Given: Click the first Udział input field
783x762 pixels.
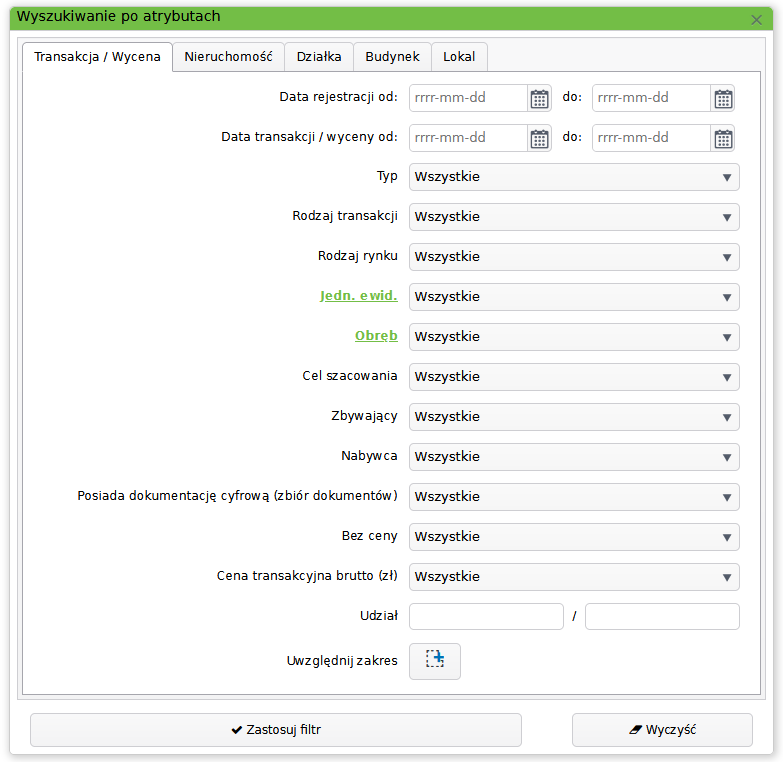Looking at the screenshot, I should 486,617.
